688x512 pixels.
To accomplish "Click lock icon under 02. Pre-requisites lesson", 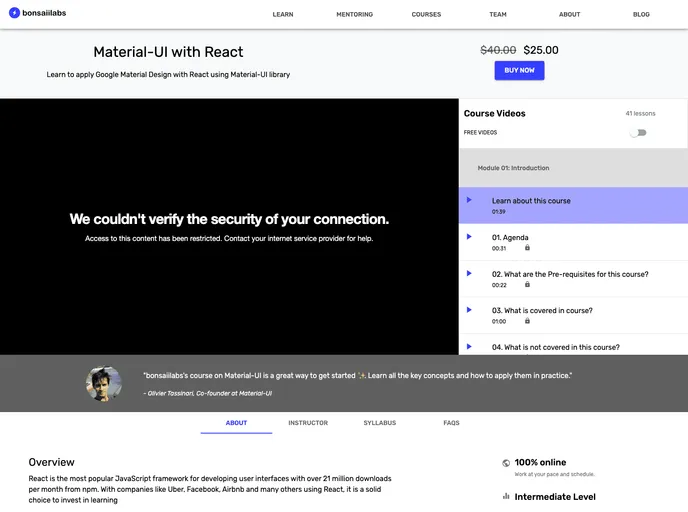I will point(527,284).
